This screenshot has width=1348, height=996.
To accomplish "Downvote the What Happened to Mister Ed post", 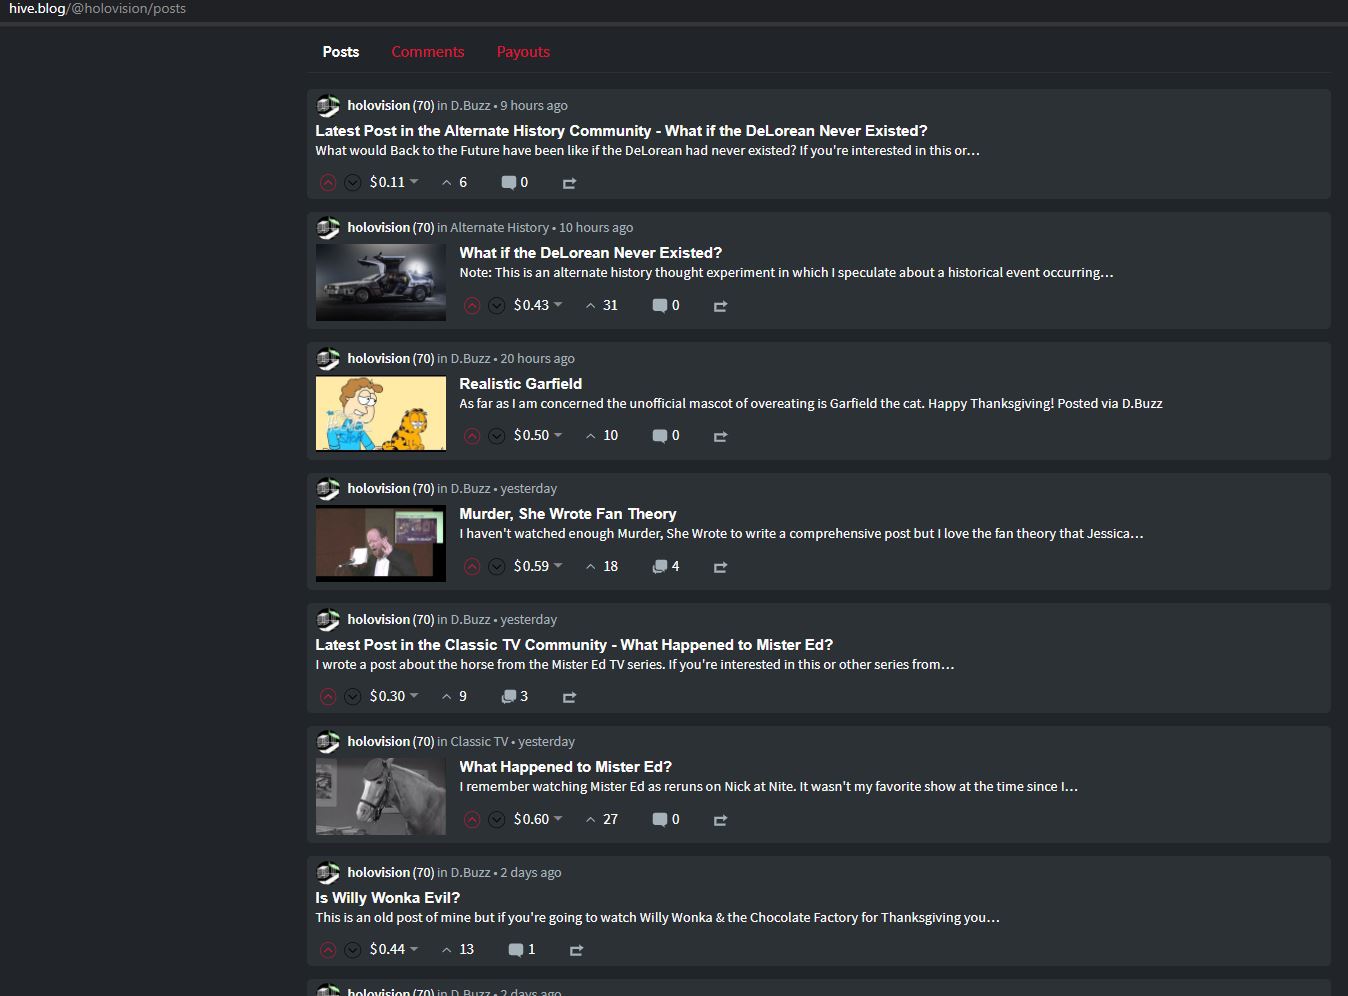I will pyautogui.click(x=497, y=819).
